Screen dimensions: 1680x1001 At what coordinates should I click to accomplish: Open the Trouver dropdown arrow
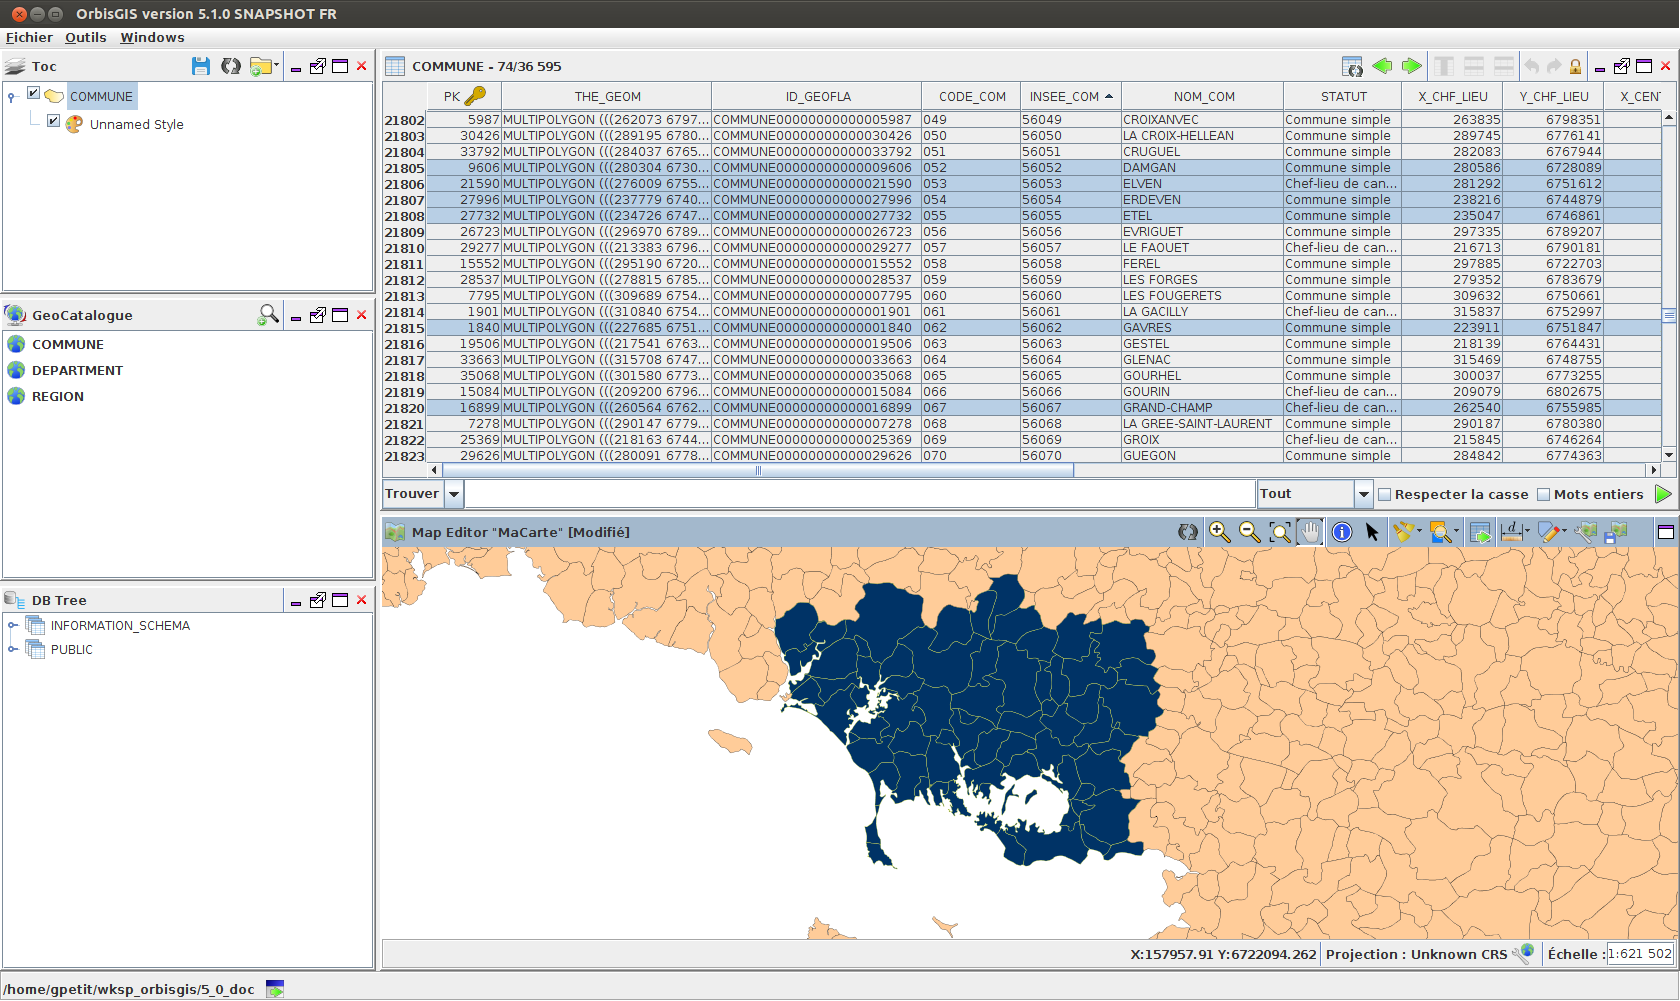tap(454, 494)
